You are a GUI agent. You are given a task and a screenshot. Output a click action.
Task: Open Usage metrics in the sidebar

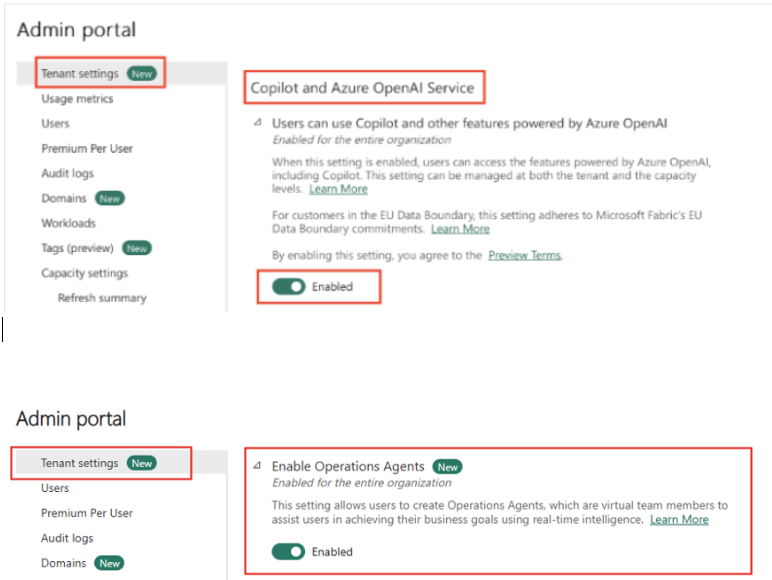77,98
